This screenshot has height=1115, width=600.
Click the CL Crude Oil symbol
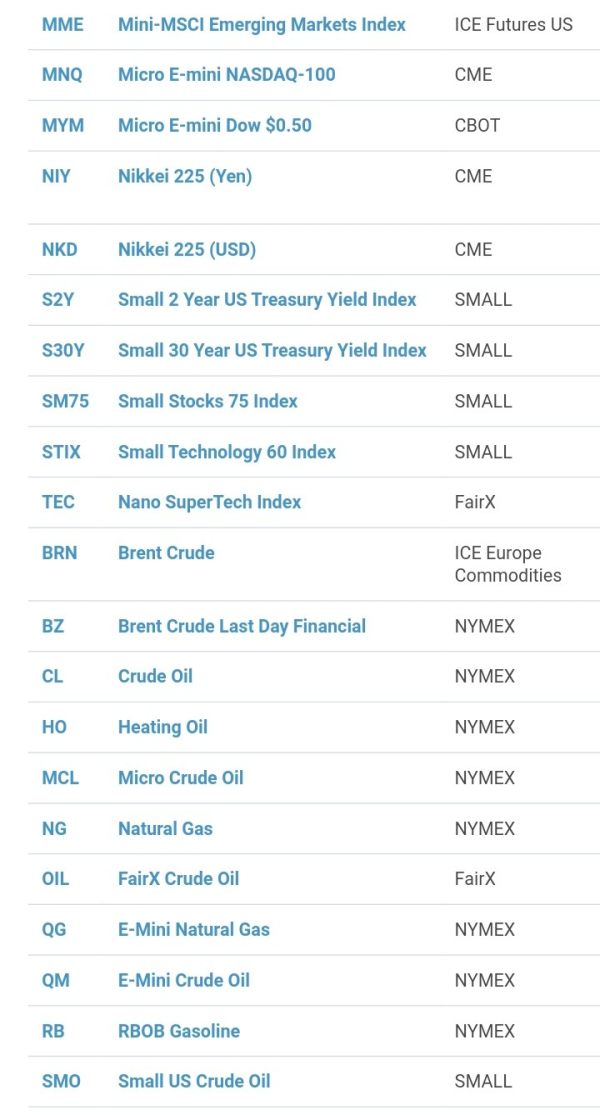click(x=53, y=677)
